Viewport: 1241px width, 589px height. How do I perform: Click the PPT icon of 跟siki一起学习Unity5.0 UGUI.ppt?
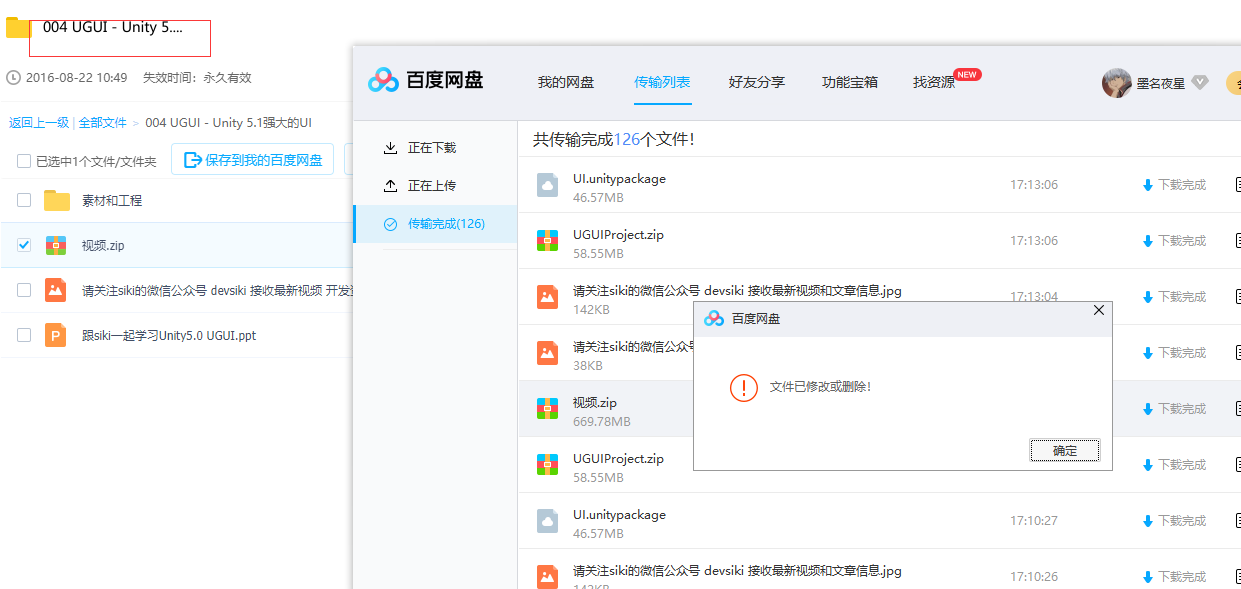coord(56,335)
